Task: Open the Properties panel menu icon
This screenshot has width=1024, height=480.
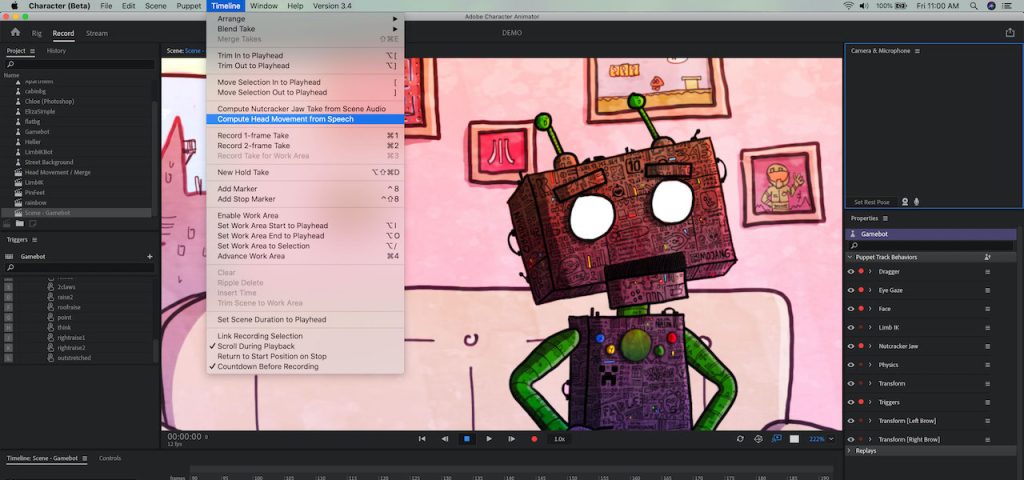Action: 885,218
